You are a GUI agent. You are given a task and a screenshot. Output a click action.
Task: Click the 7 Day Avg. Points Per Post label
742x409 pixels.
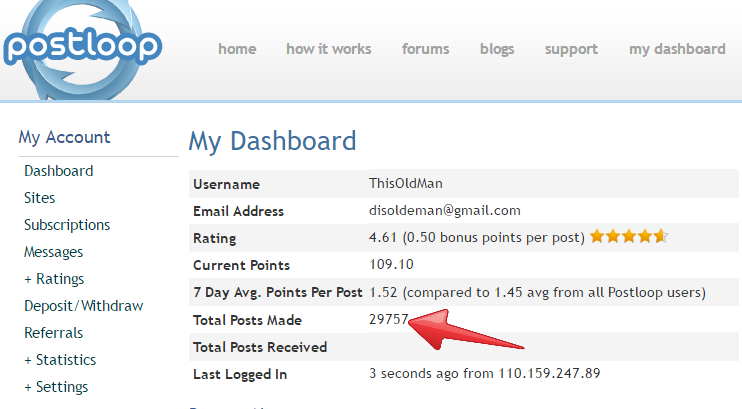point(278,293)
